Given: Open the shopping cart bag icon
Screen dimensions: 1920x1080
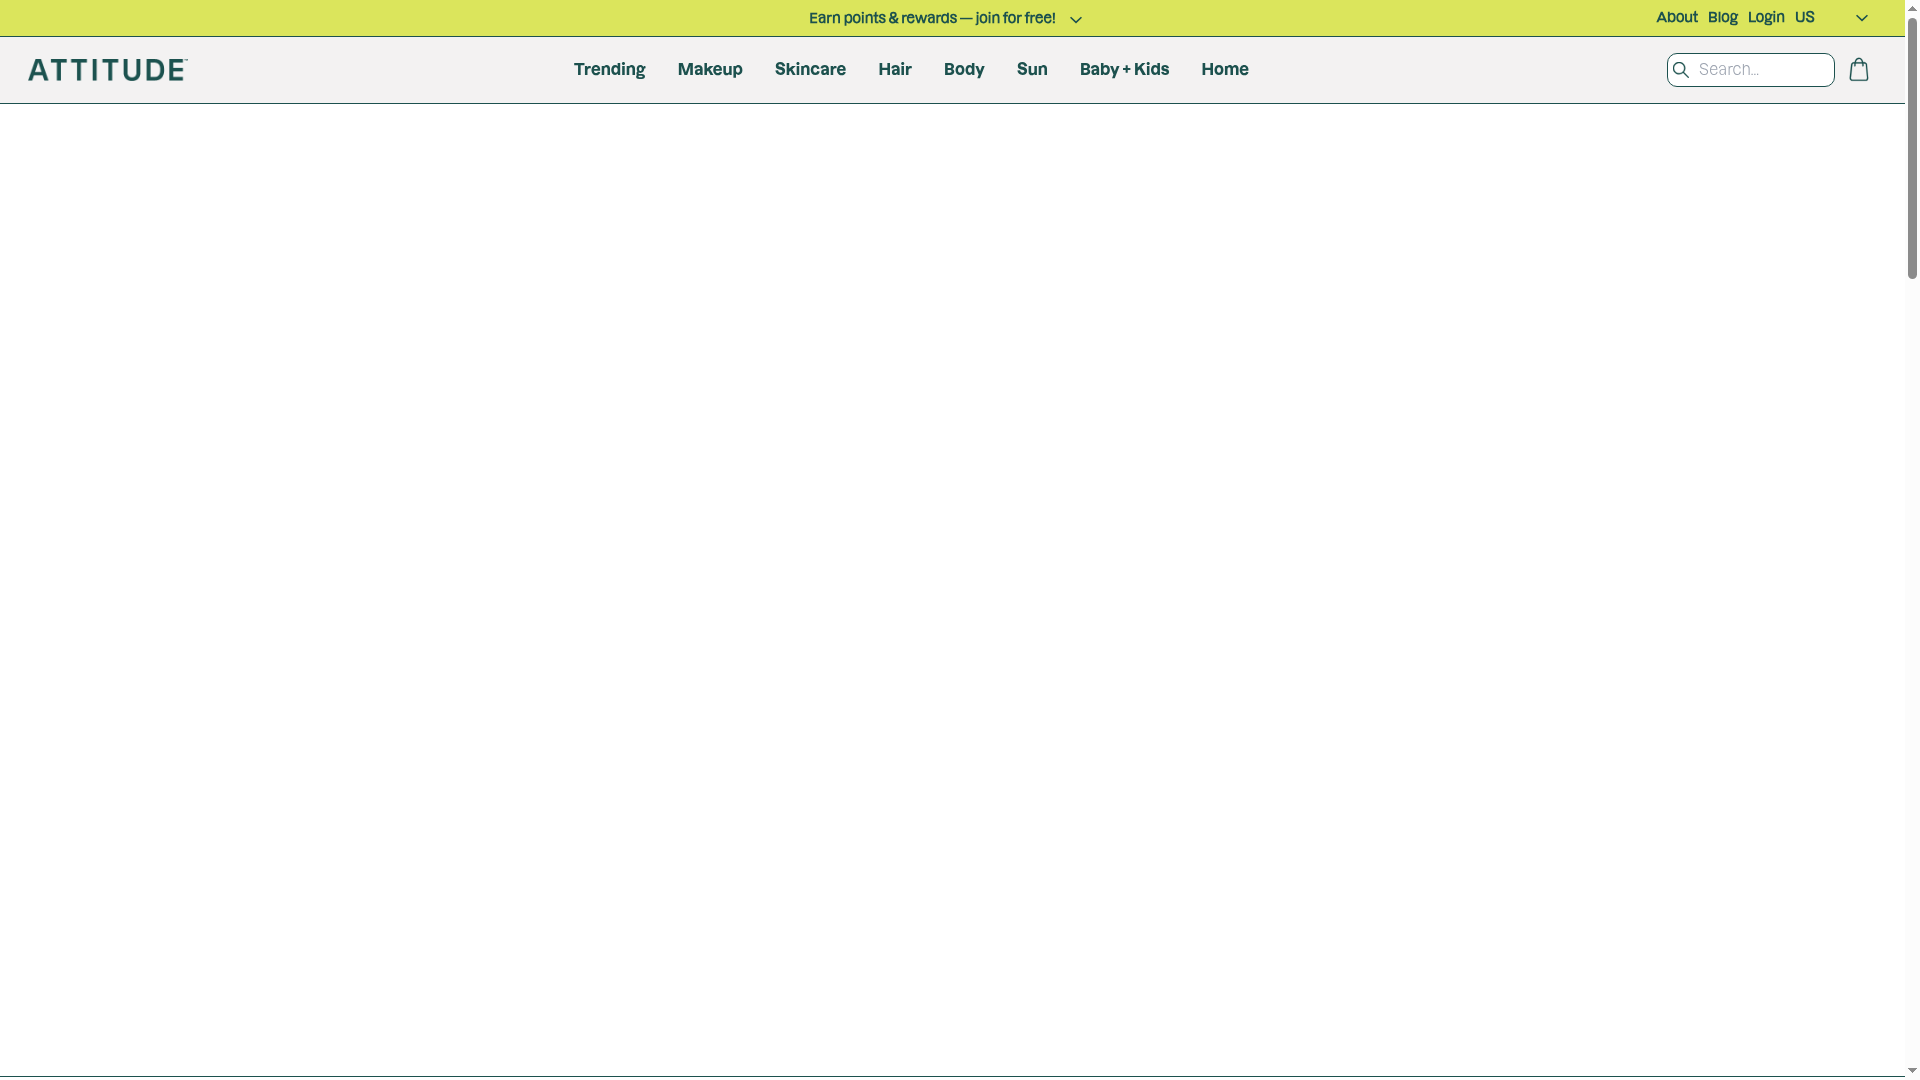Looking at the screenshot, I should point(1859,69).
